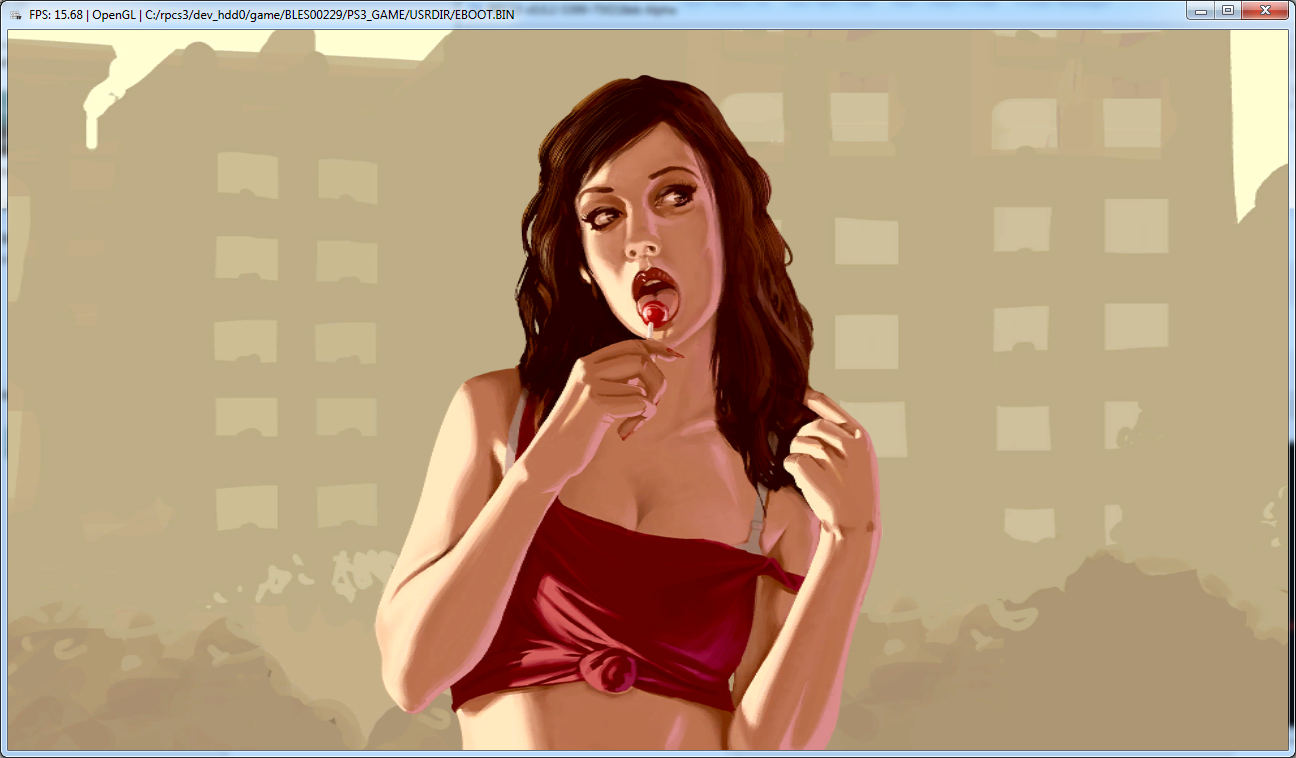
Task: Click the top-left window of left building
Action: tap(246, 174)
